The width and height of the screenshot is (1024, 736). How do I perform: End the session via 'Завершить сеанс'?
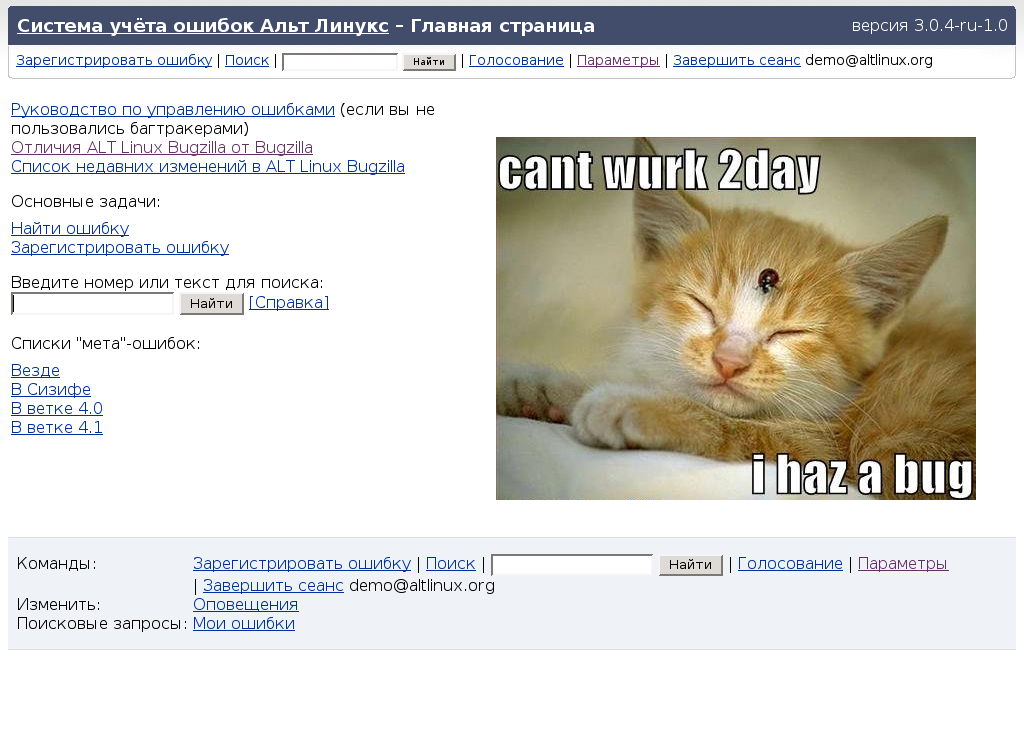click(x=737, y=60)
